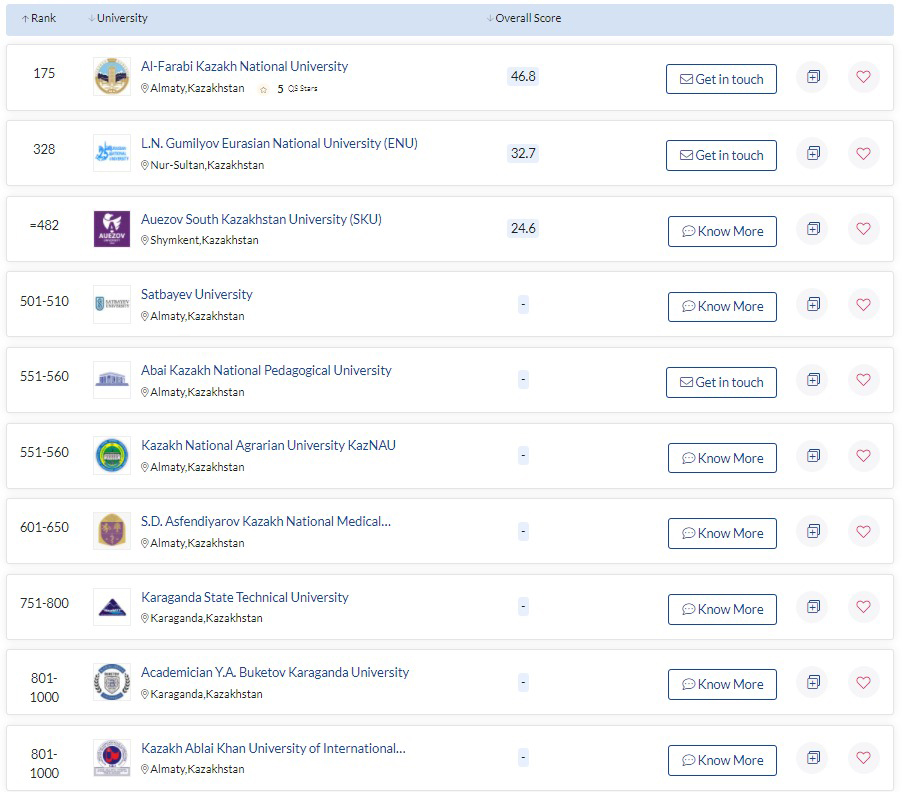The image size is (910, 792).
Task: Click overall score 46.8
Action: pos(523,77)
